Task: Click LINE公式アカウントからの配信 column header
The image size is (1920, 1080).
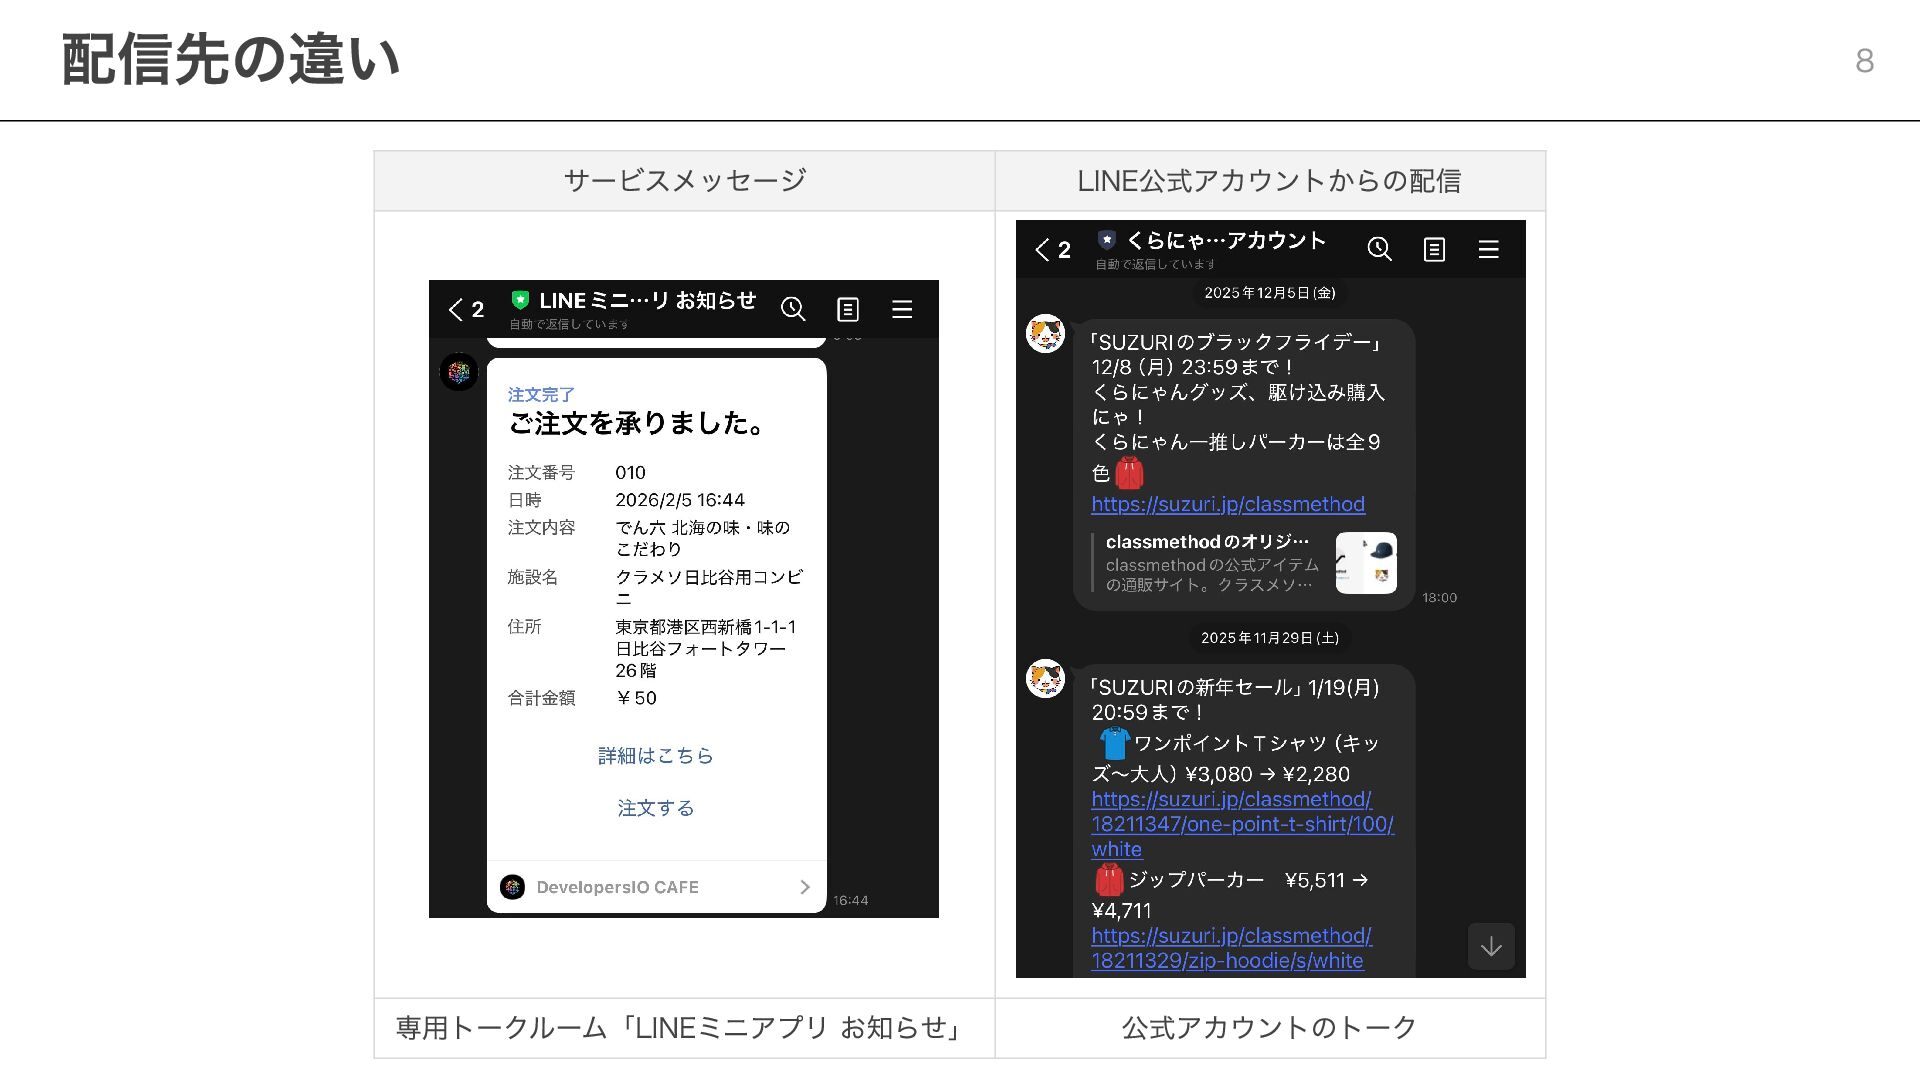Action: click(1269, 181)
